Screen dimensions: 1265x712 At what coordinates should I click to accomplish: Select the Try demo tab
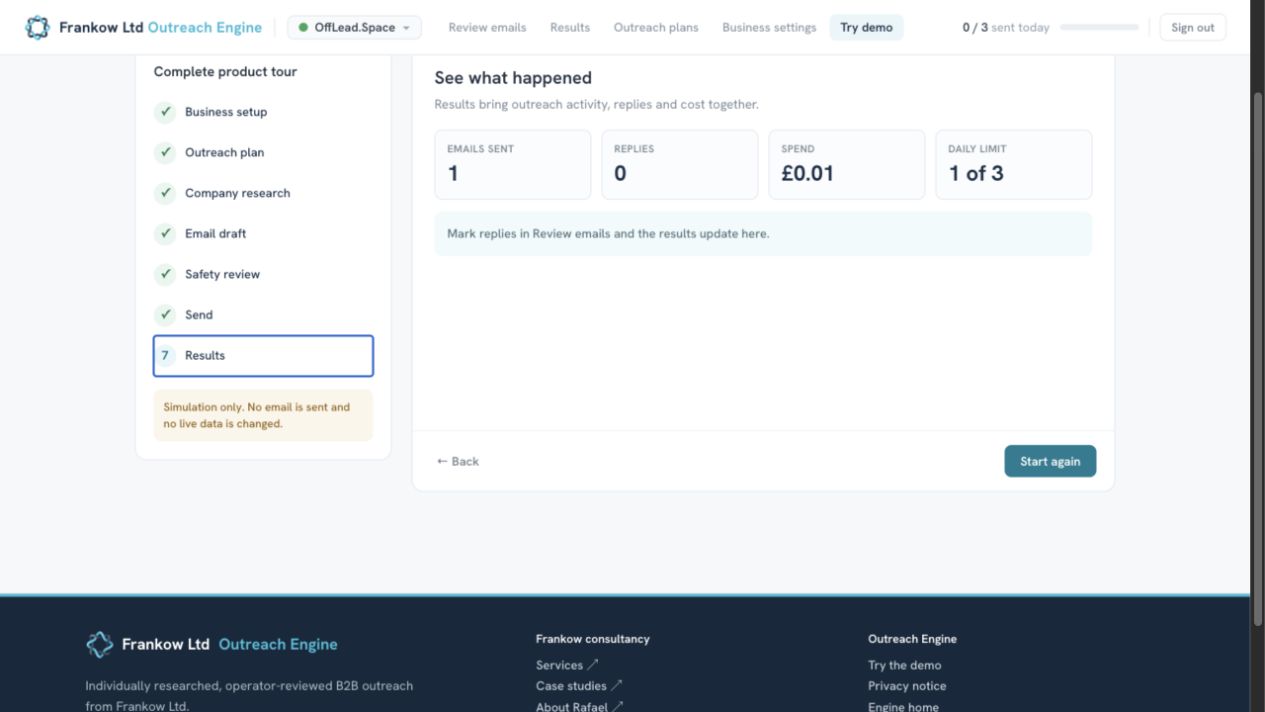pos(866,28)
